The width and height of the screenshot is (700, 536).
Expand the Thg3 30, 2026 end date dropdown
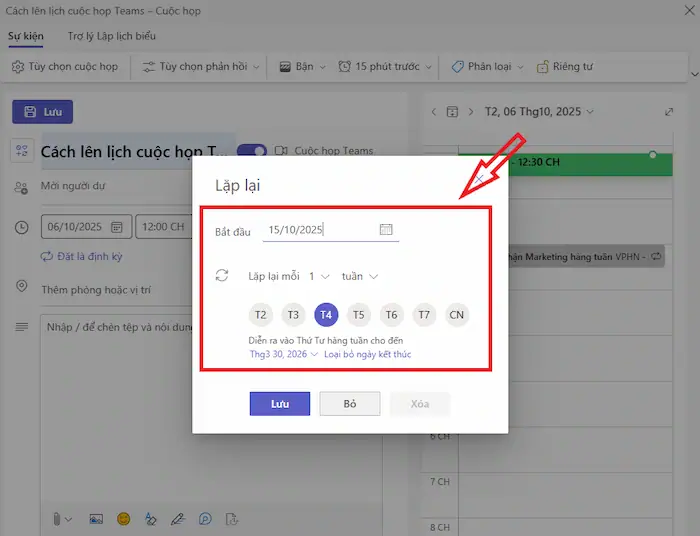coord(284,354)
